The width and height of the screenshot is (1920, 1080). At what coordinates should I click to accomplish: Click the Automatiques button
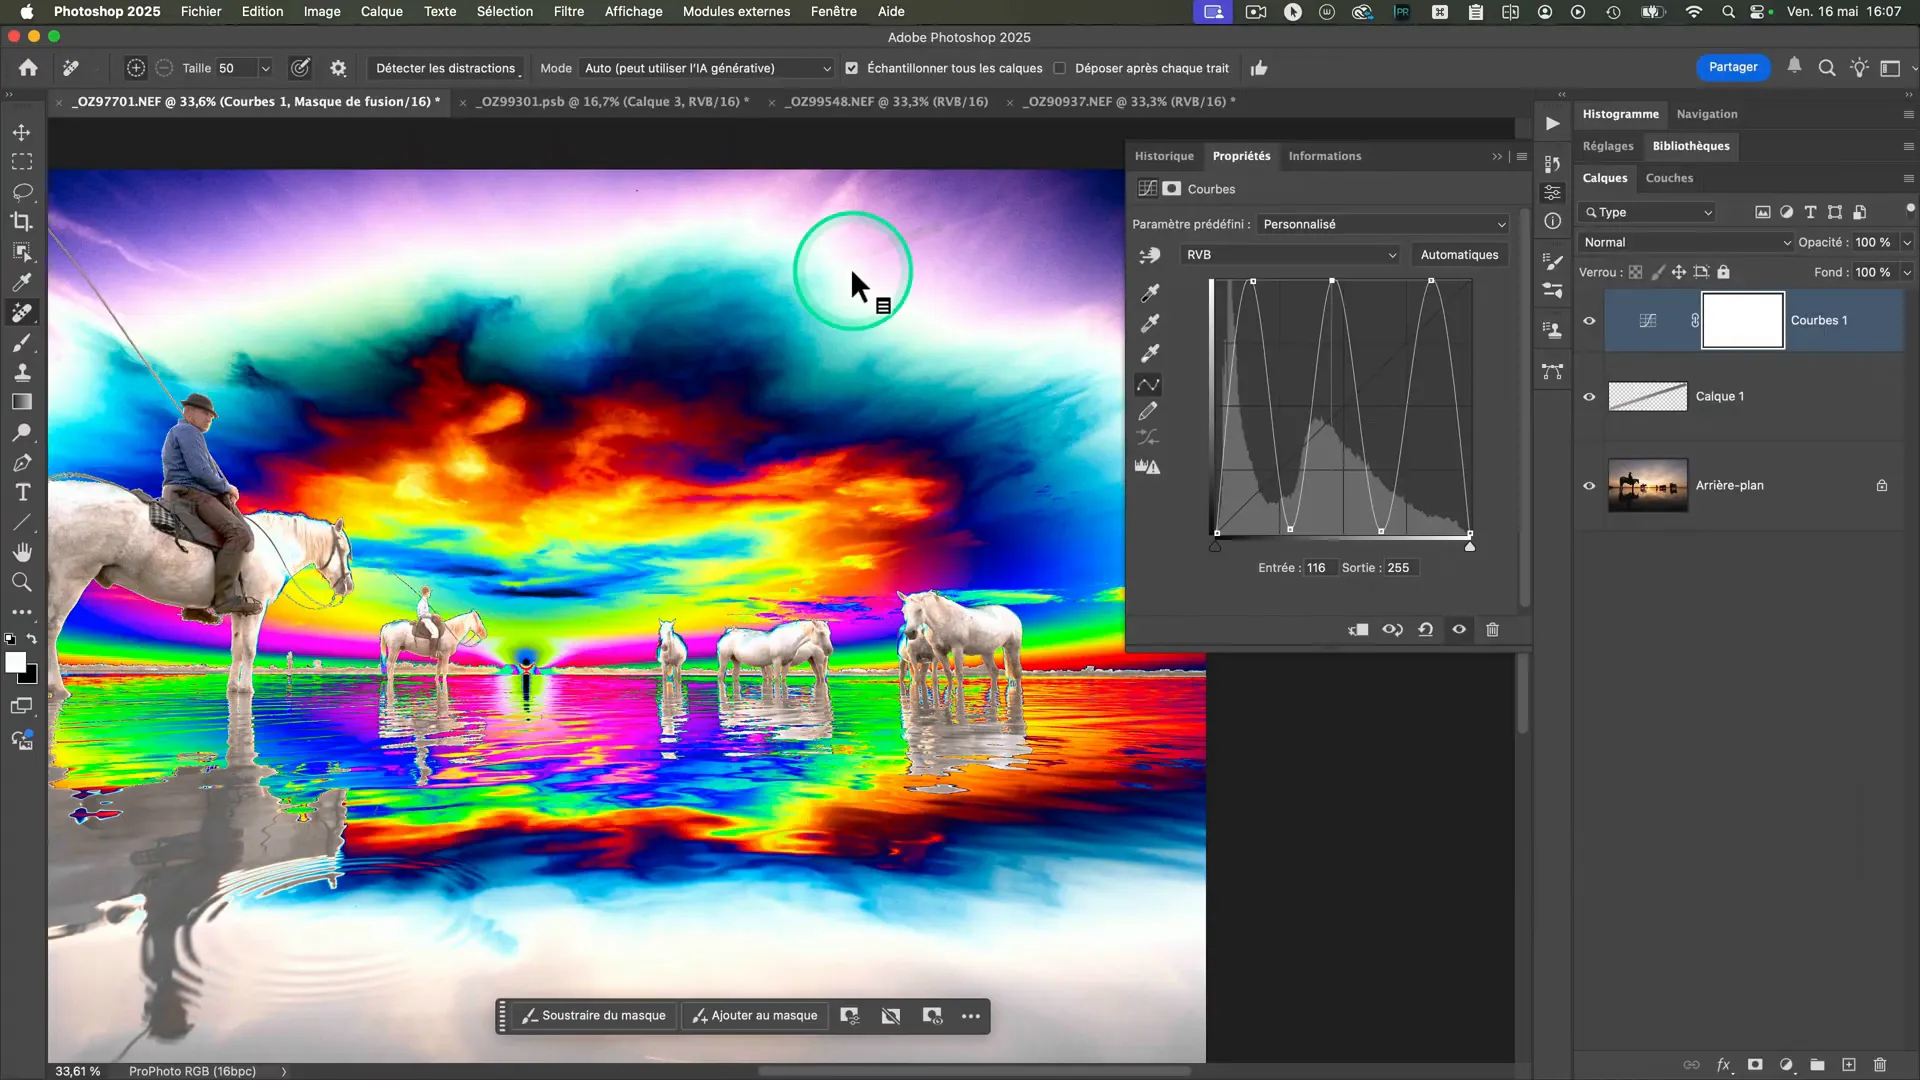[1459, 255]
